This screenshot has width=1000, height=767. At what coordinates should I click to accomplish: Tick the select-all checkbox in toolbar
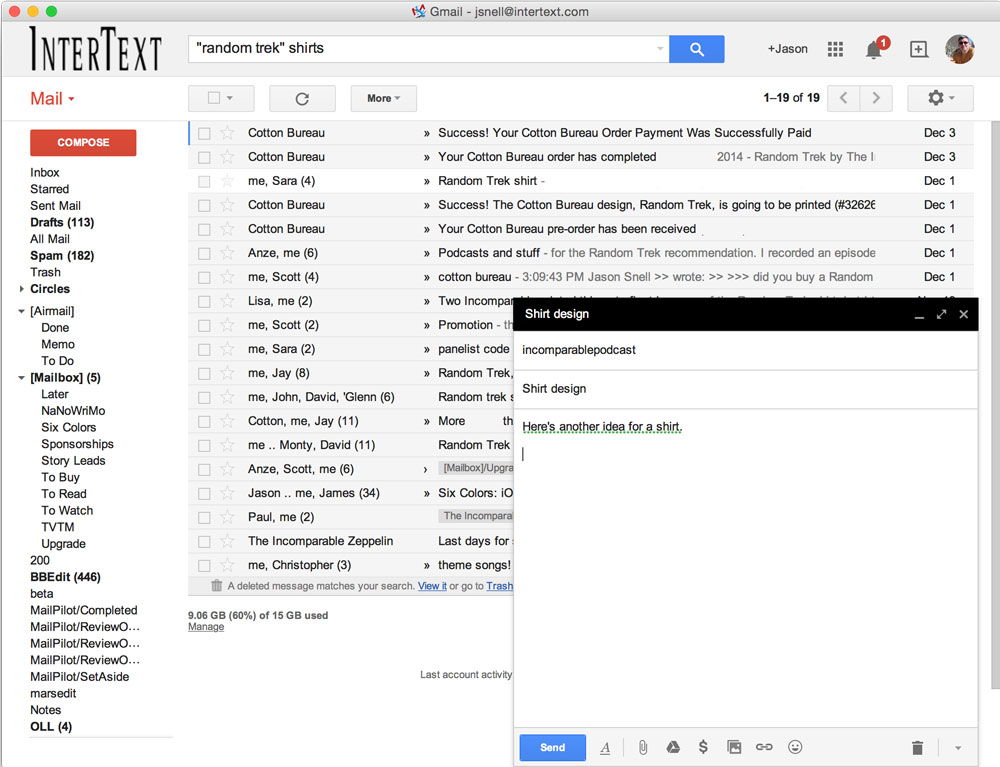pyautogui.click(x=214, y=98)
